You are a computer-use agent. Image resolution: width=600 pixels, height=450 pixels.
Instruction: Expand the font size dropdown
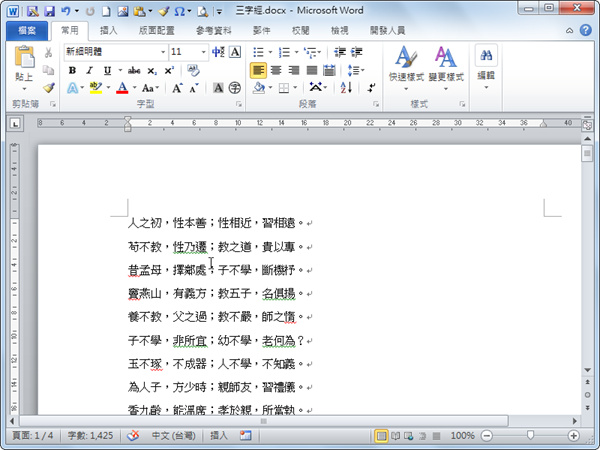pos(203,52)
